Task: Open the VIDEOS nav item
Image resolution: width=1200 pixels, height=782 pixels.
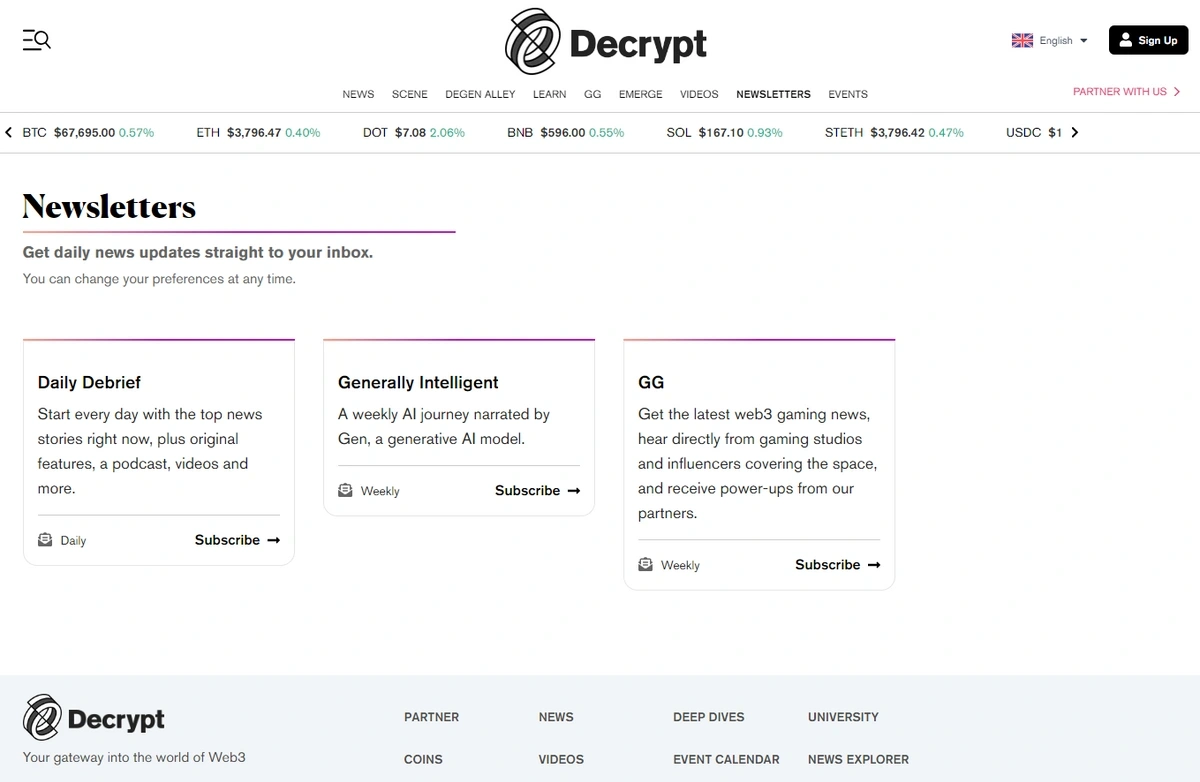Action: 699,94
